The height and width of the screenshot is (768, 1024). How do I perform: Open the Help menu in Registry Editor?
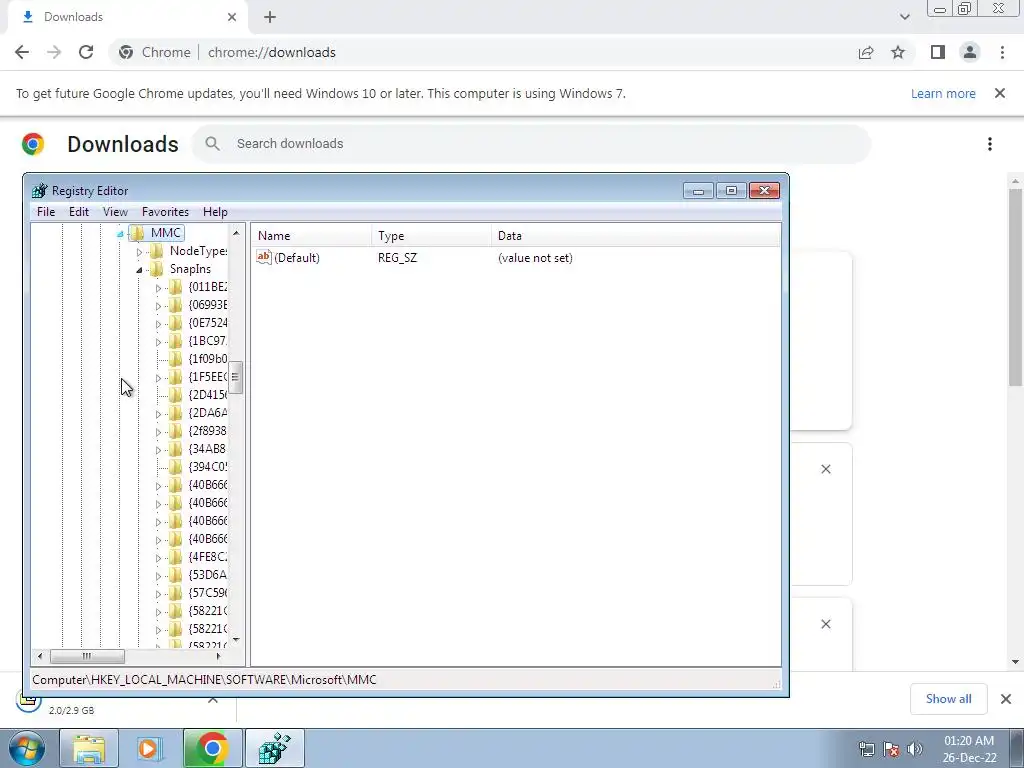(x=215, y=212)
